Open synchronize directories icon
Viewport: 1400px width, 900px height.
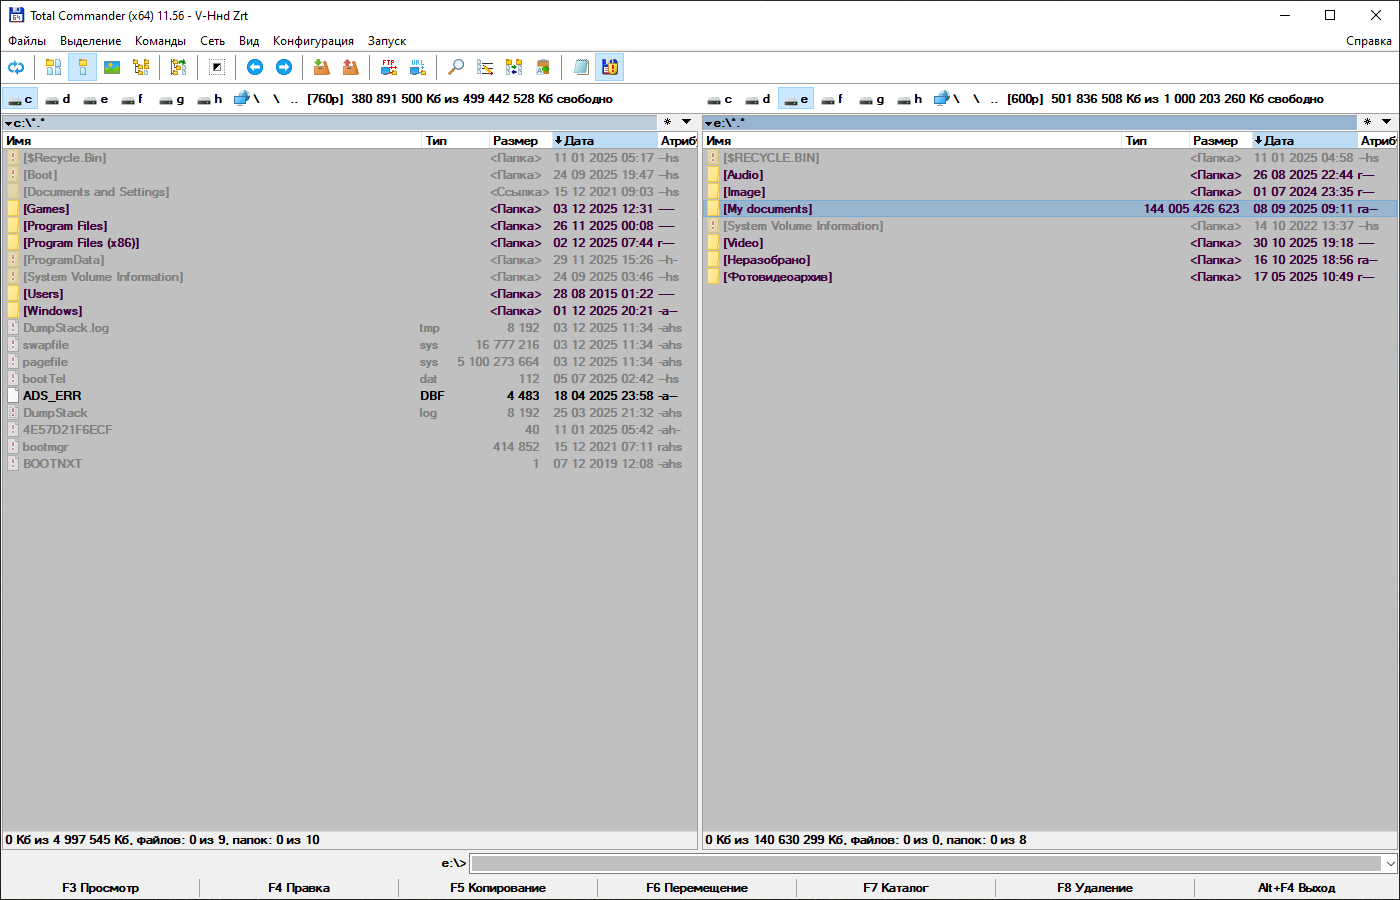click(514, 67)
